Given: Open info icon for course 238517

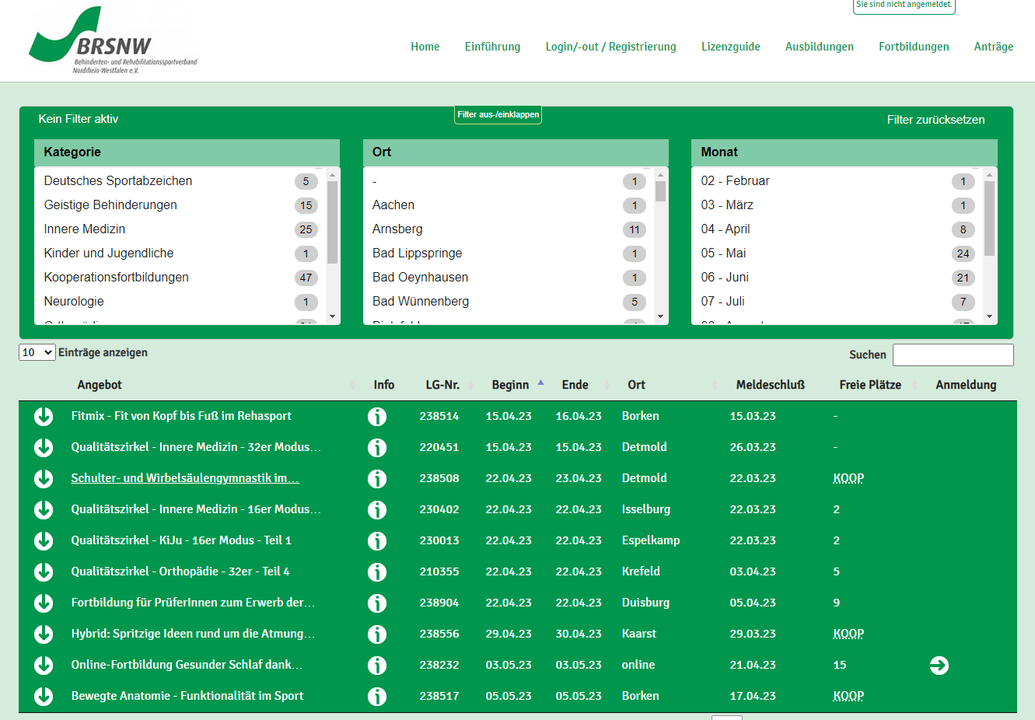Looking at the screenshot, I should tap(377, 696).
